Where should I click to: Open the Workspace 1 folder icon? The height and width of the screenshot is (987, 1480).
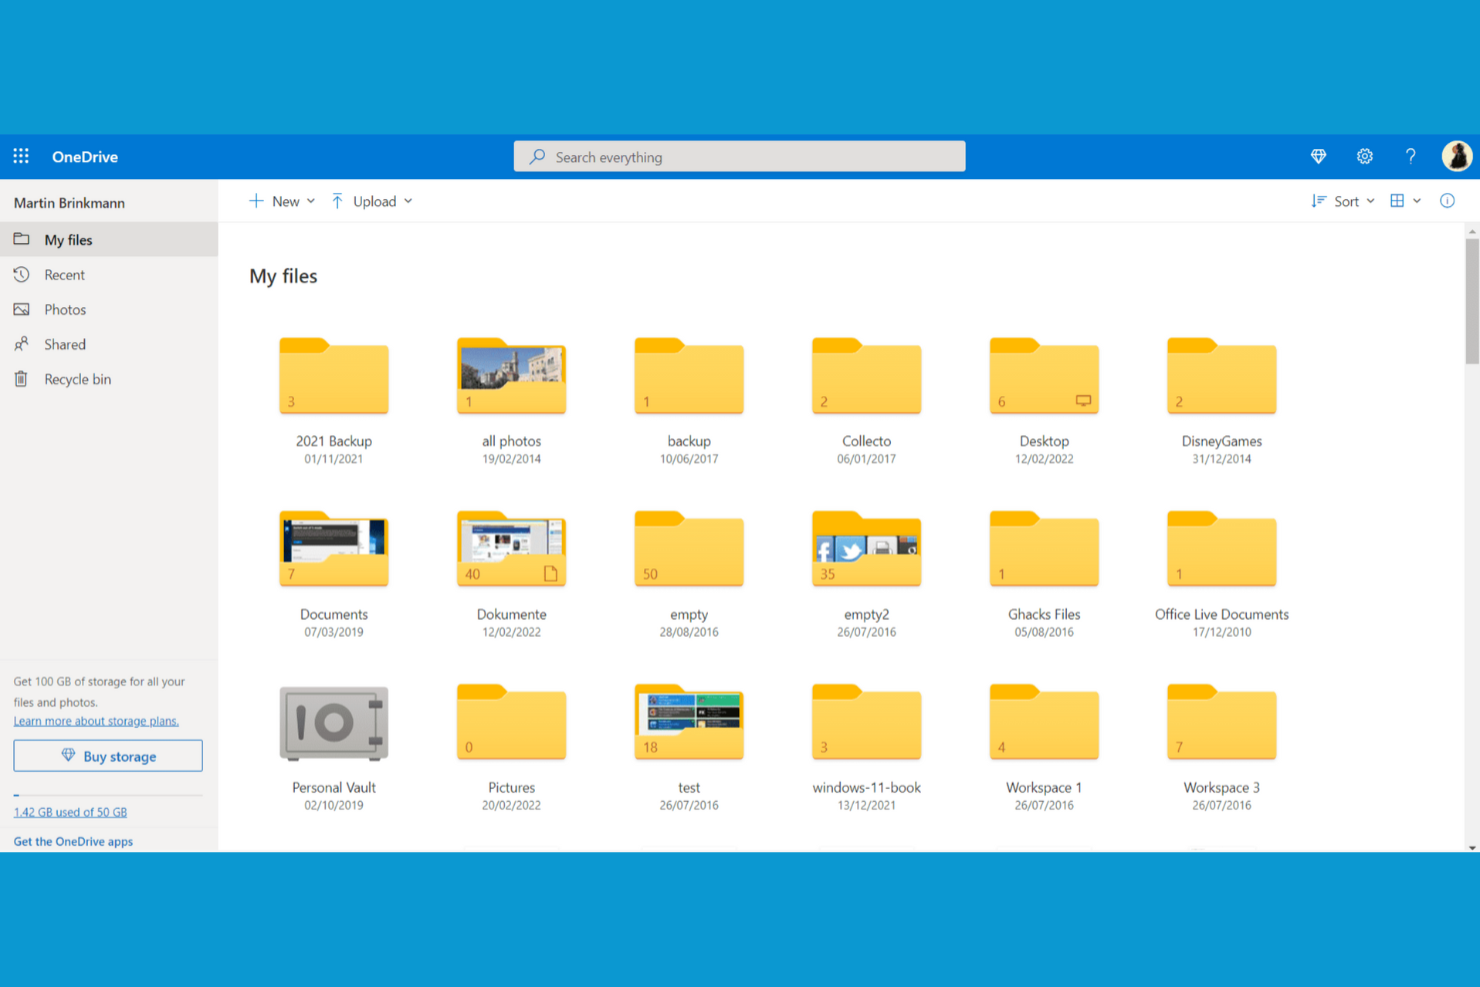1044,722
